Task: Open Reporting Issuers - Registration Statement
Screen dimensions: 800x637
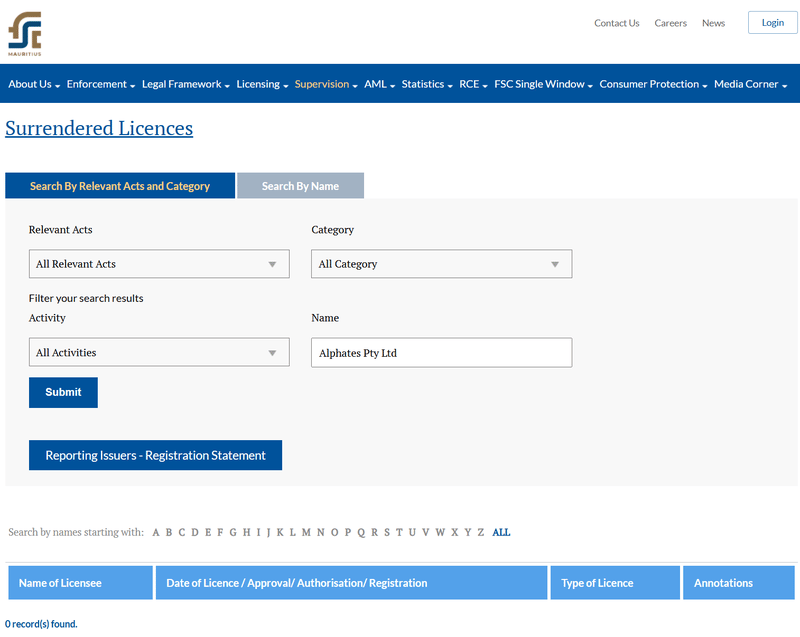Action: click(156, 455)
